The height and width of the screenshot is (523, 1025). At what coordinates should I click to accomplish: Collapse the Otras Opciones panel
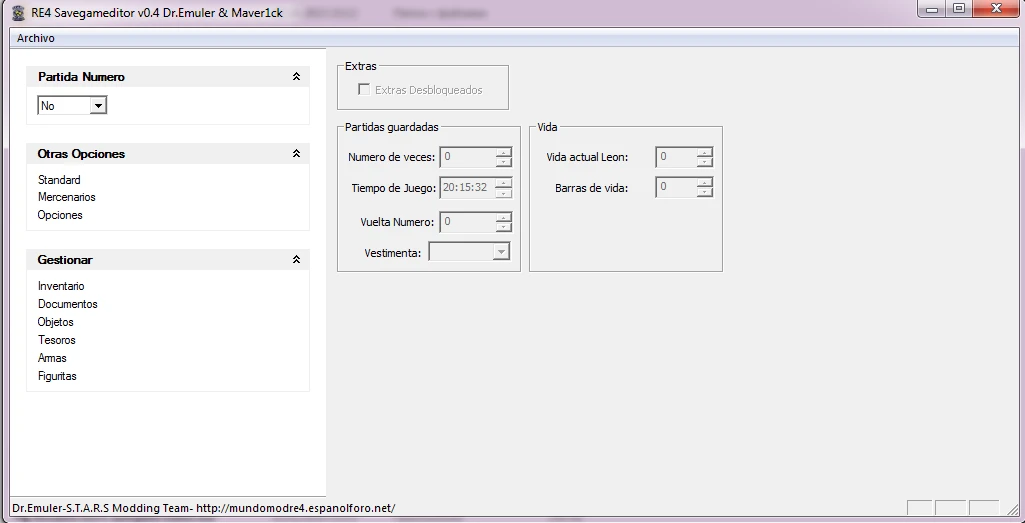tap(296, 154)
